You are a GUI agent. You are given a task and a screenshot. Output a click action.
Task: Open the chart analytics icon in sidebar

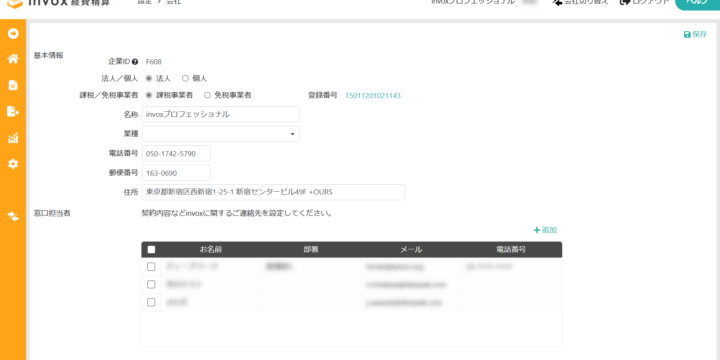click(x=13, y=138)
